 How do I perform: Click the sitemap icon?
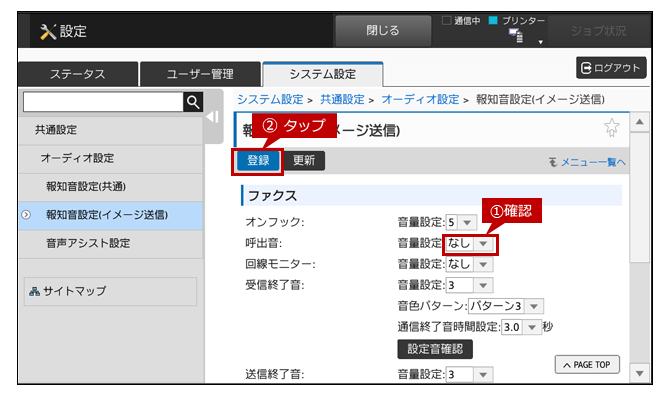pos(34,292)
